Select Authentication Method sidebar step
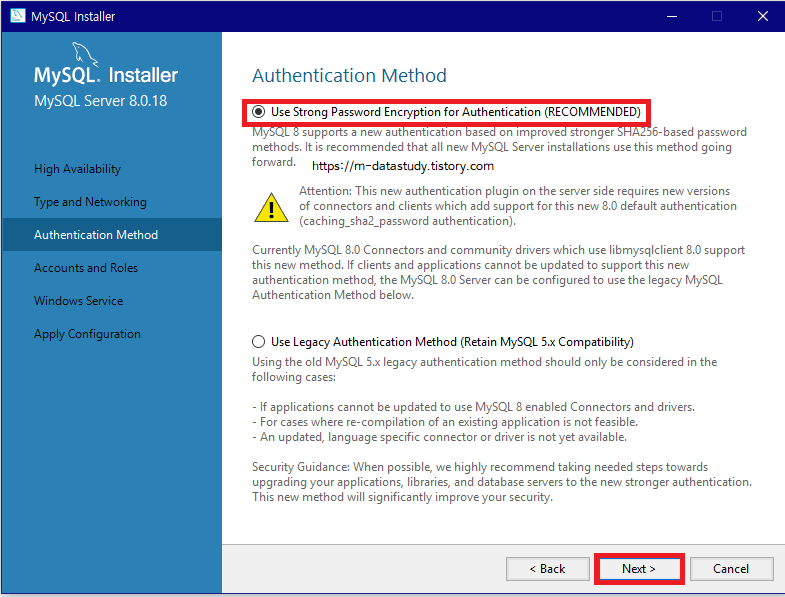 point(112,234)
